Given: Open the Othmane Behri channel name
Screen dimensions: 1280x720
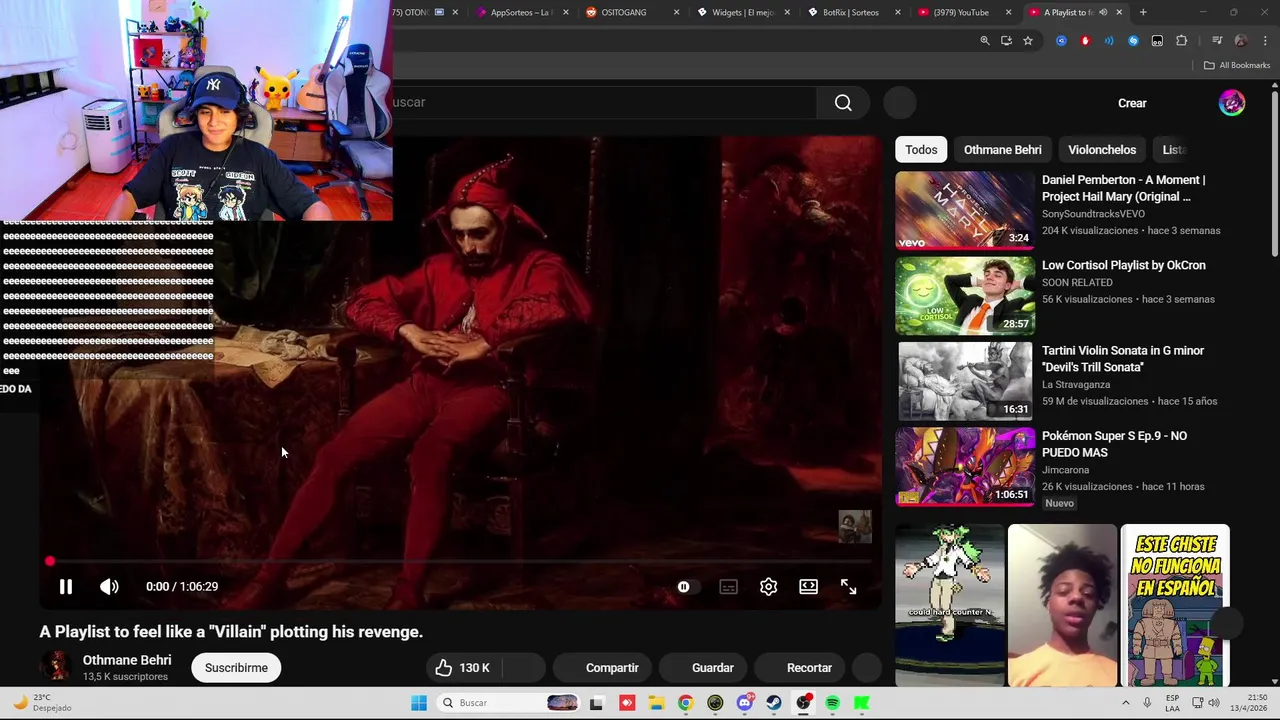Looking at the screenshot, I should 127,660.
